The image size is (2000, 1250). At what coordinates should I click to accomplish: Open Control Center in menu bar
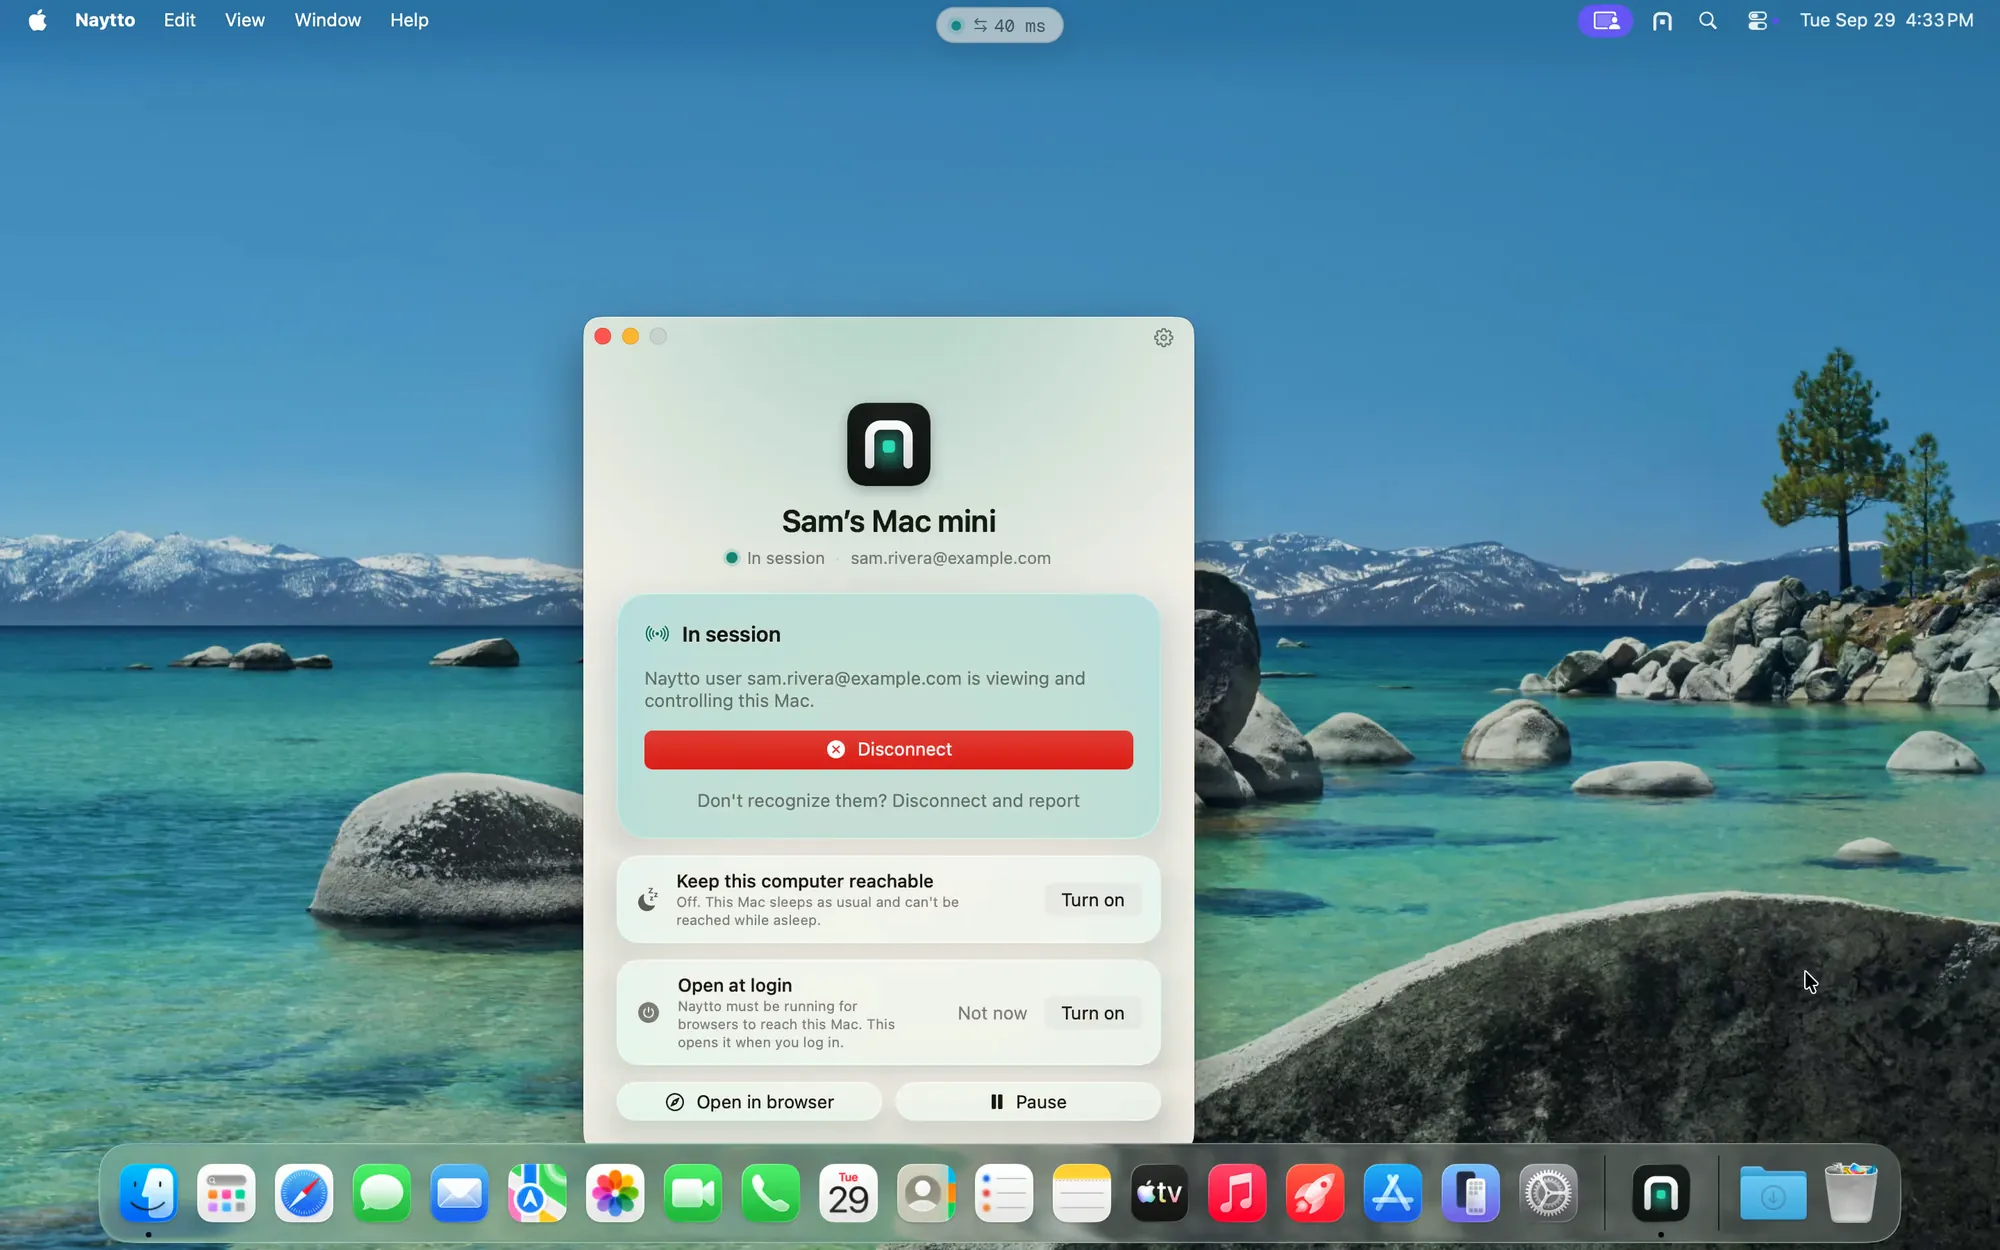(x=1757, y=21)
